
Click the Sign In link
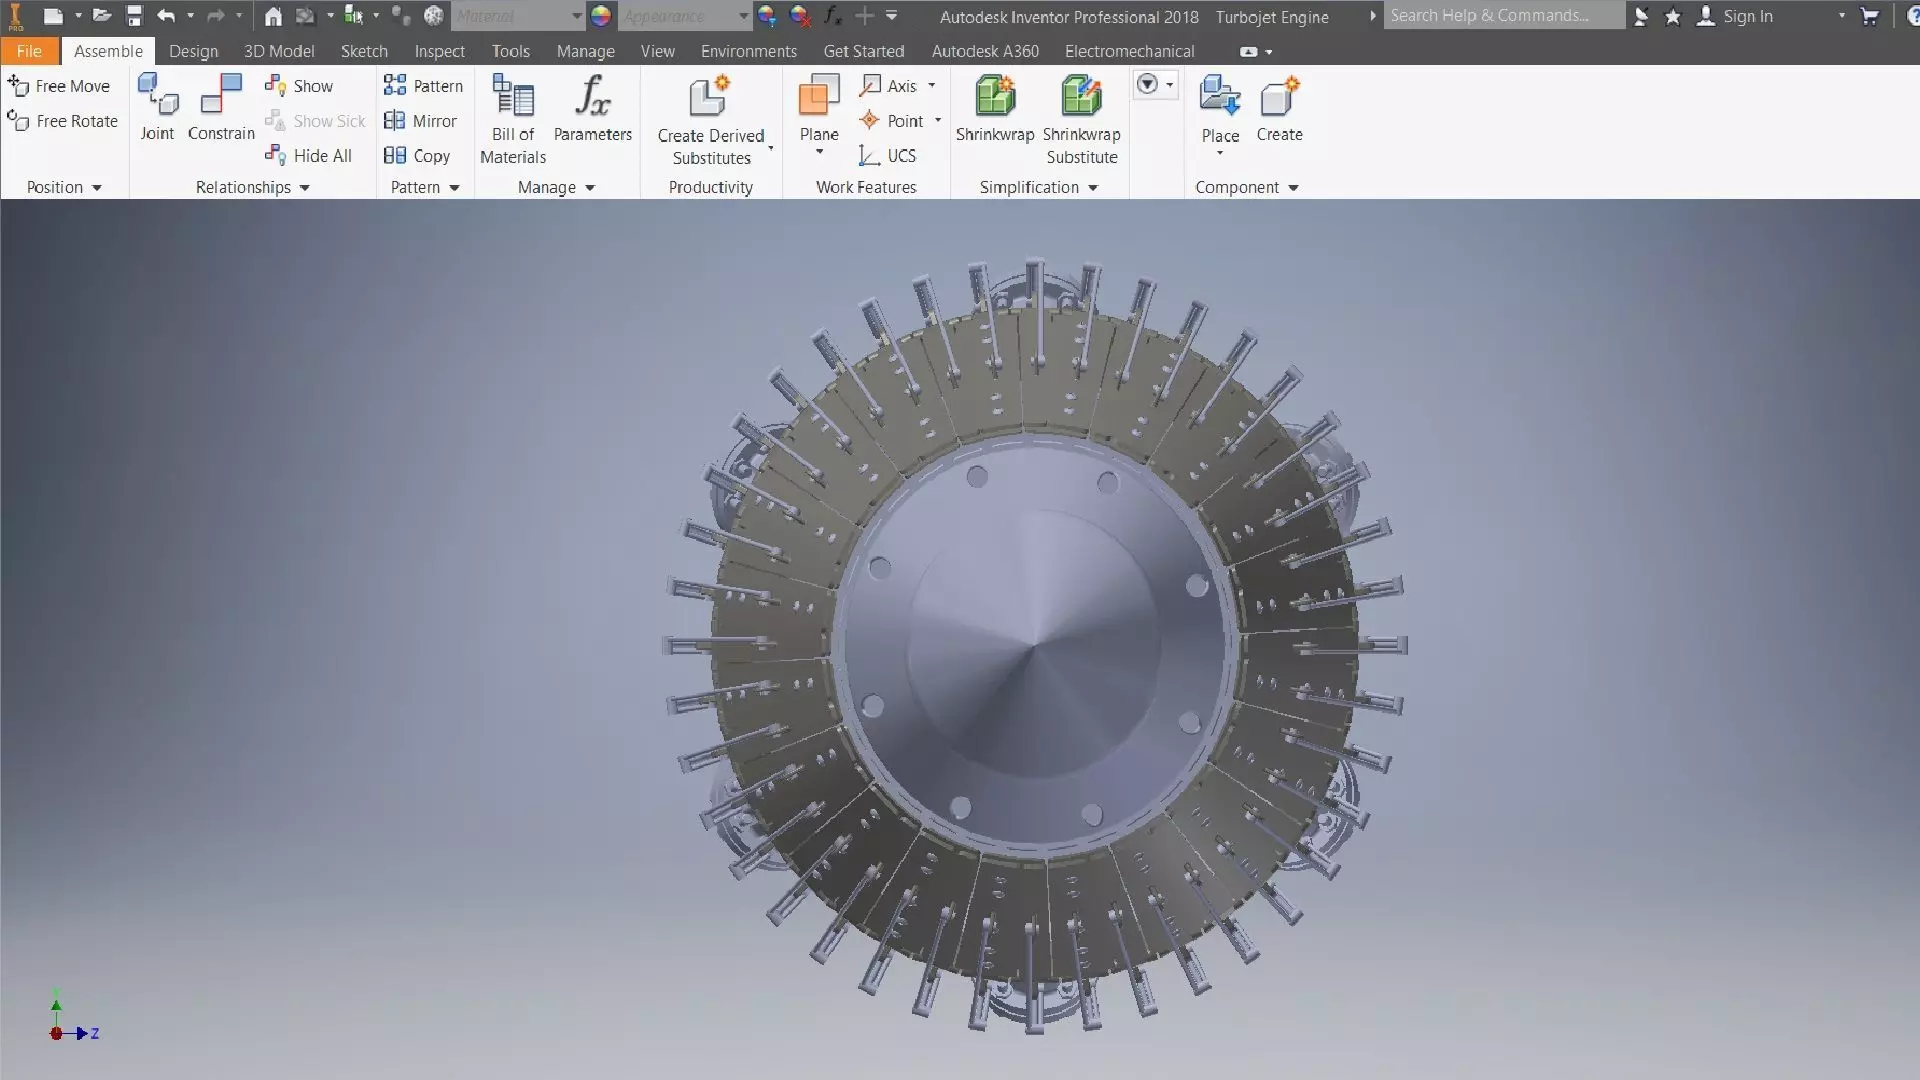[x=1747, y=16]
